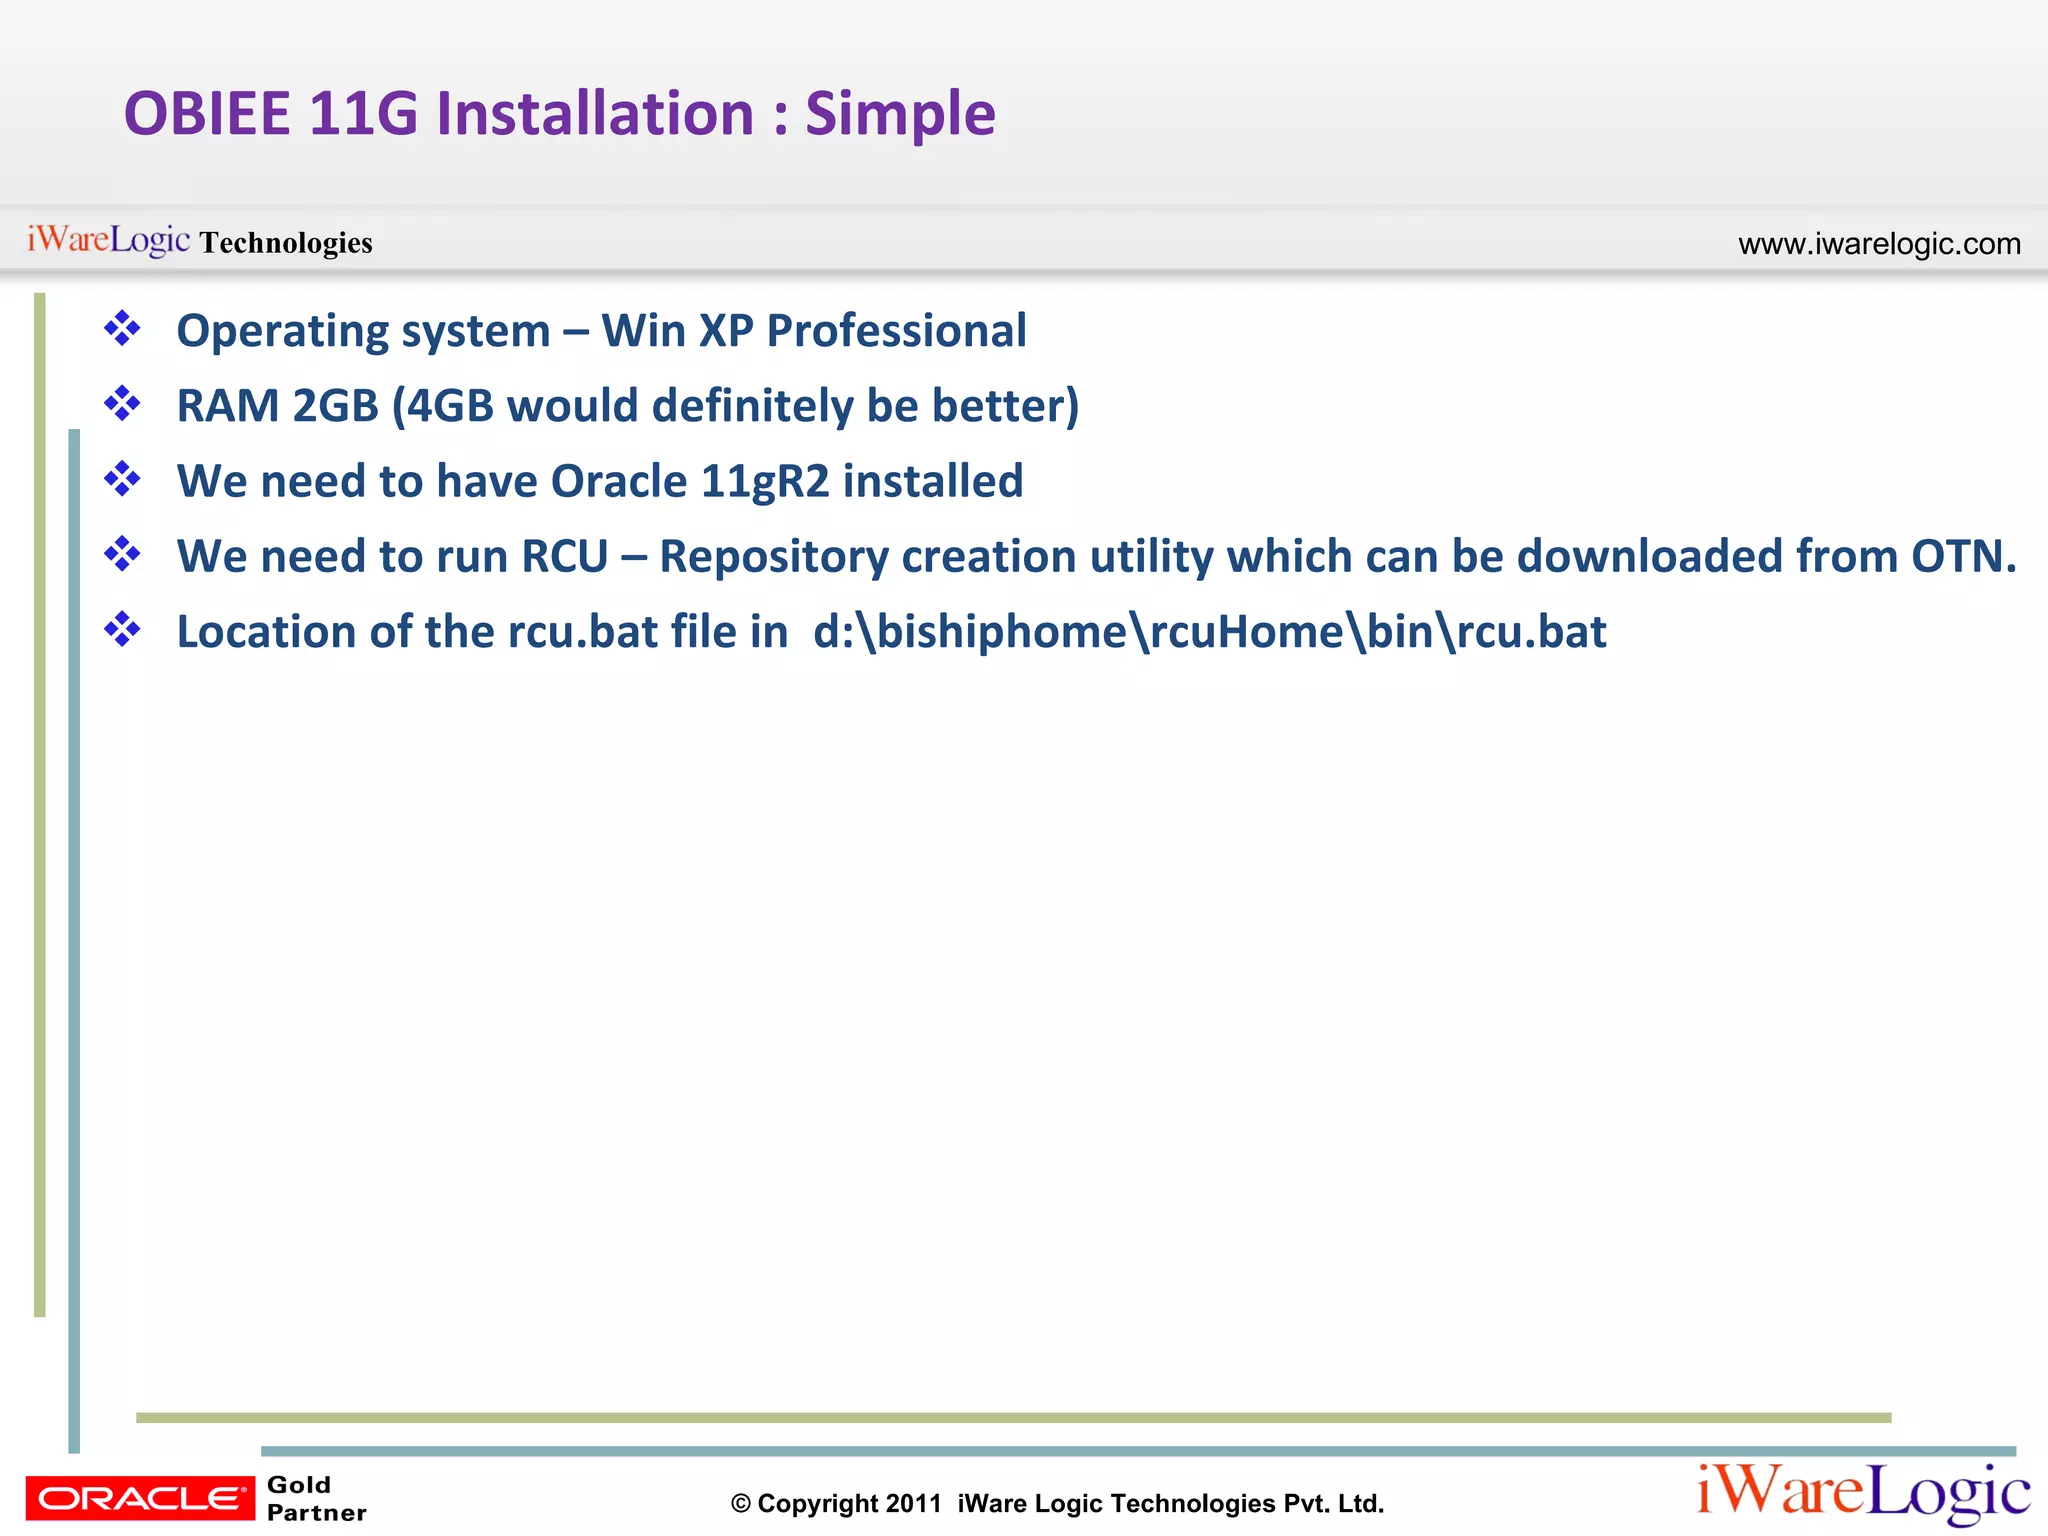The image size is (2048, 1536).
Task: Click the www.iwarelogic.com website link
Action: tap(1879, 243)
